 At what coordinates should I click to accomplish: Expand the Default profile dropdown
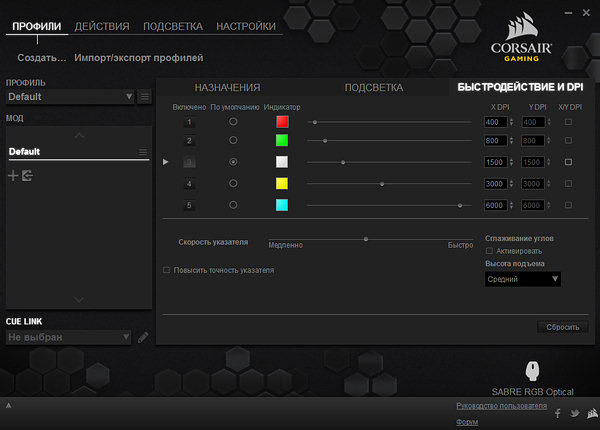click(x=129, y=97)
